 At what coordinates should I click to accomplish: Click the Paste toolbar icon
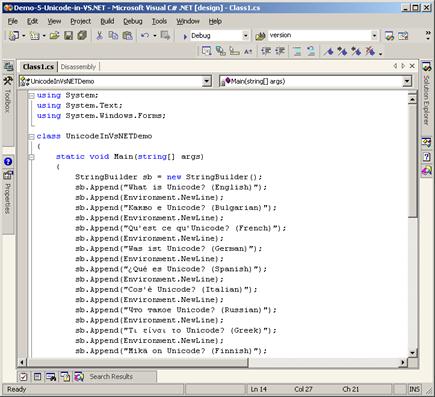coord(128,35)
